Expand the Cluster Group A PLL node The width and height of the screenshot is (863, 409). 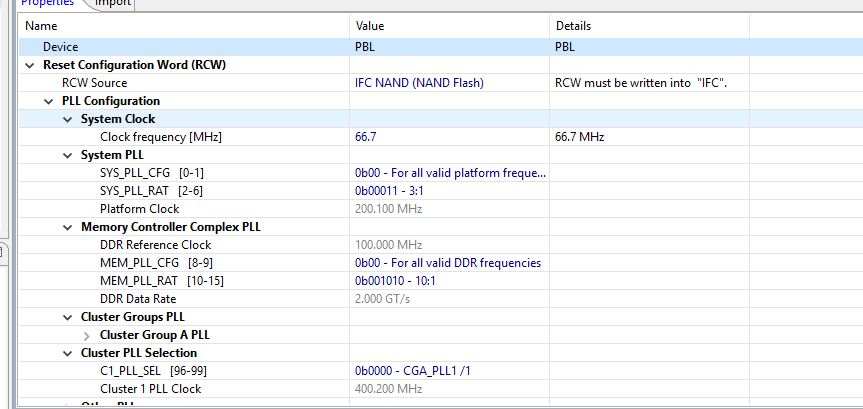click(86, 335)
